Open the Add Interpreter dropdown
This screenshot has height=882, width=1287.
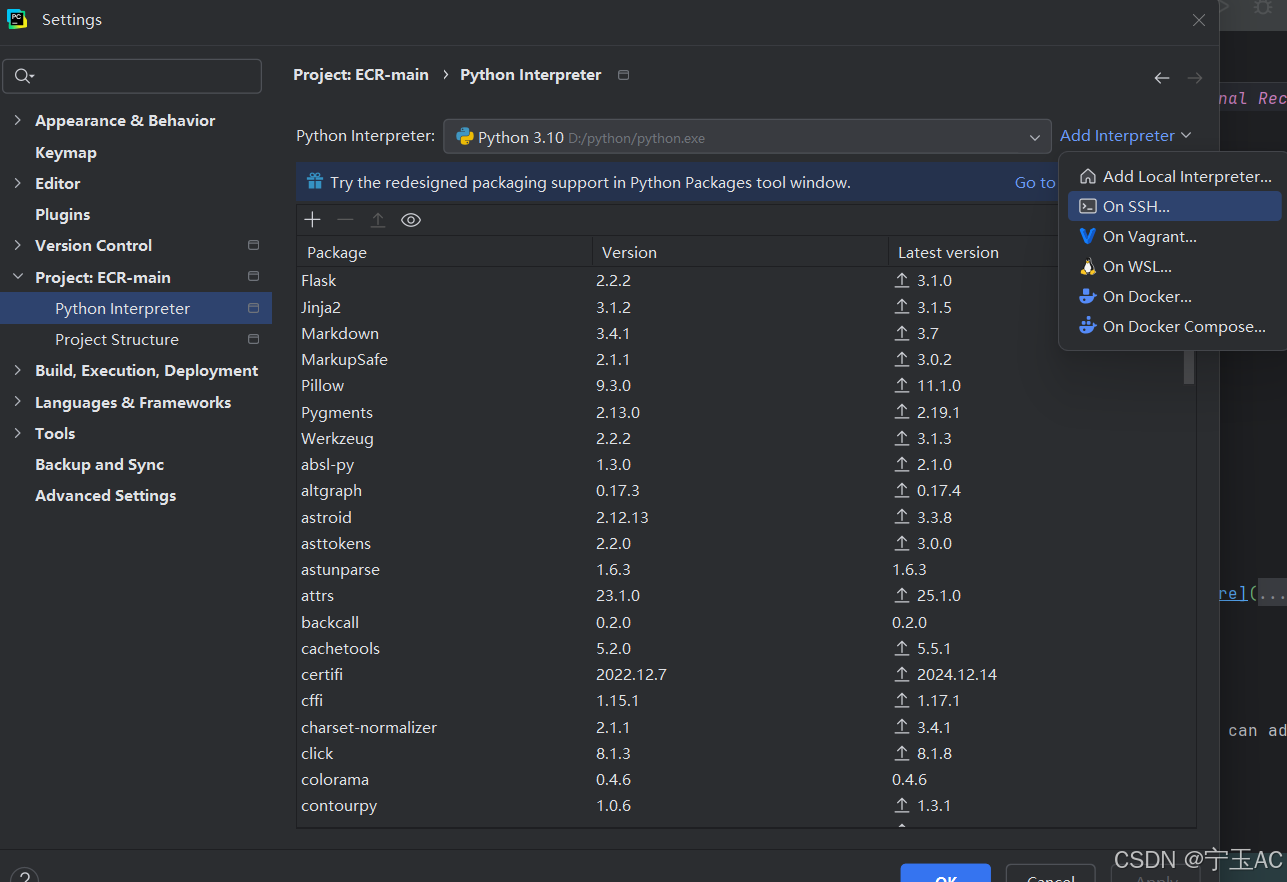click(x=1126, y=136)
